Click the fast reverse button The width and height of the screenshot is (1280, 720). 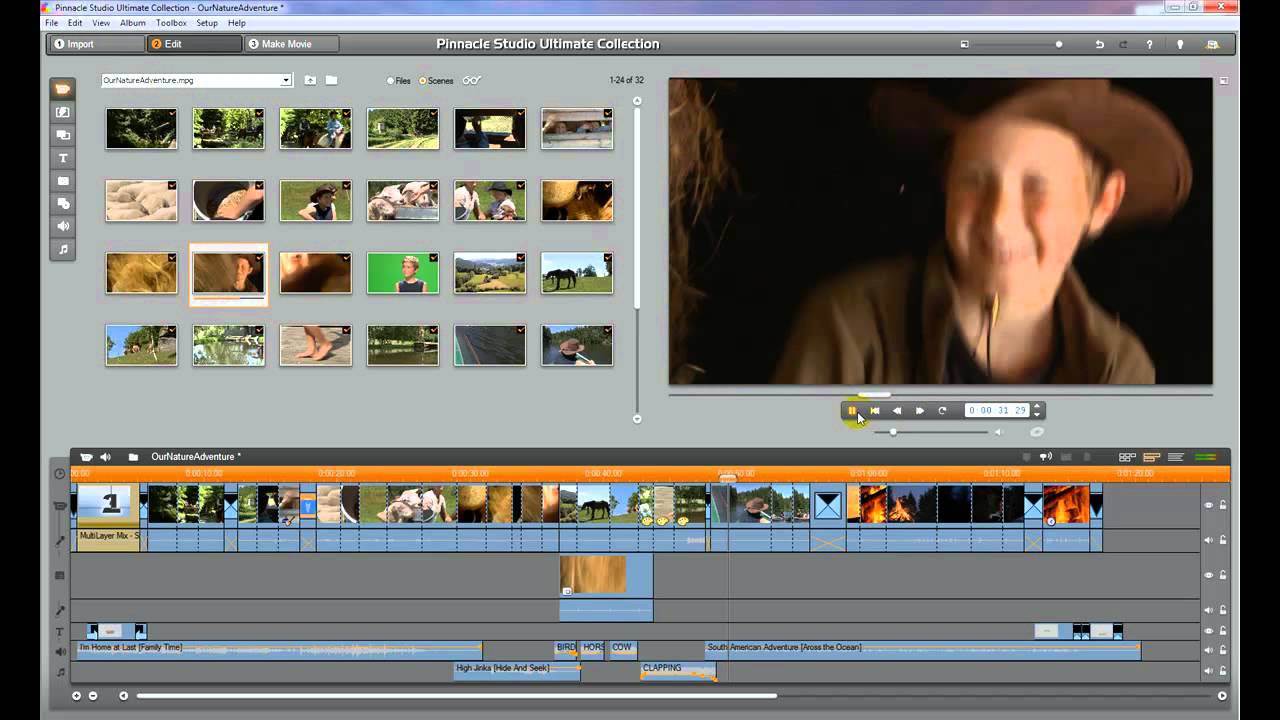(897, 410)
